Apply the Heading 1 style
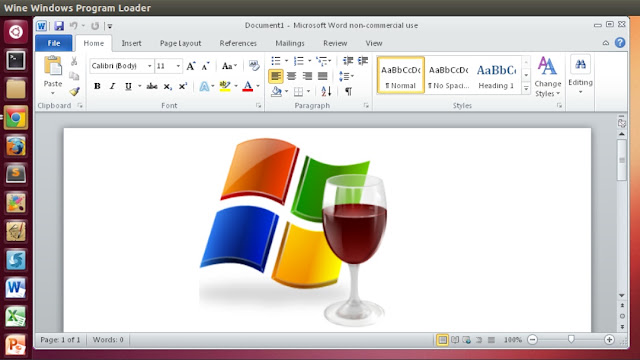Screen dimensions: 640x360 click(x=496, y=76)
